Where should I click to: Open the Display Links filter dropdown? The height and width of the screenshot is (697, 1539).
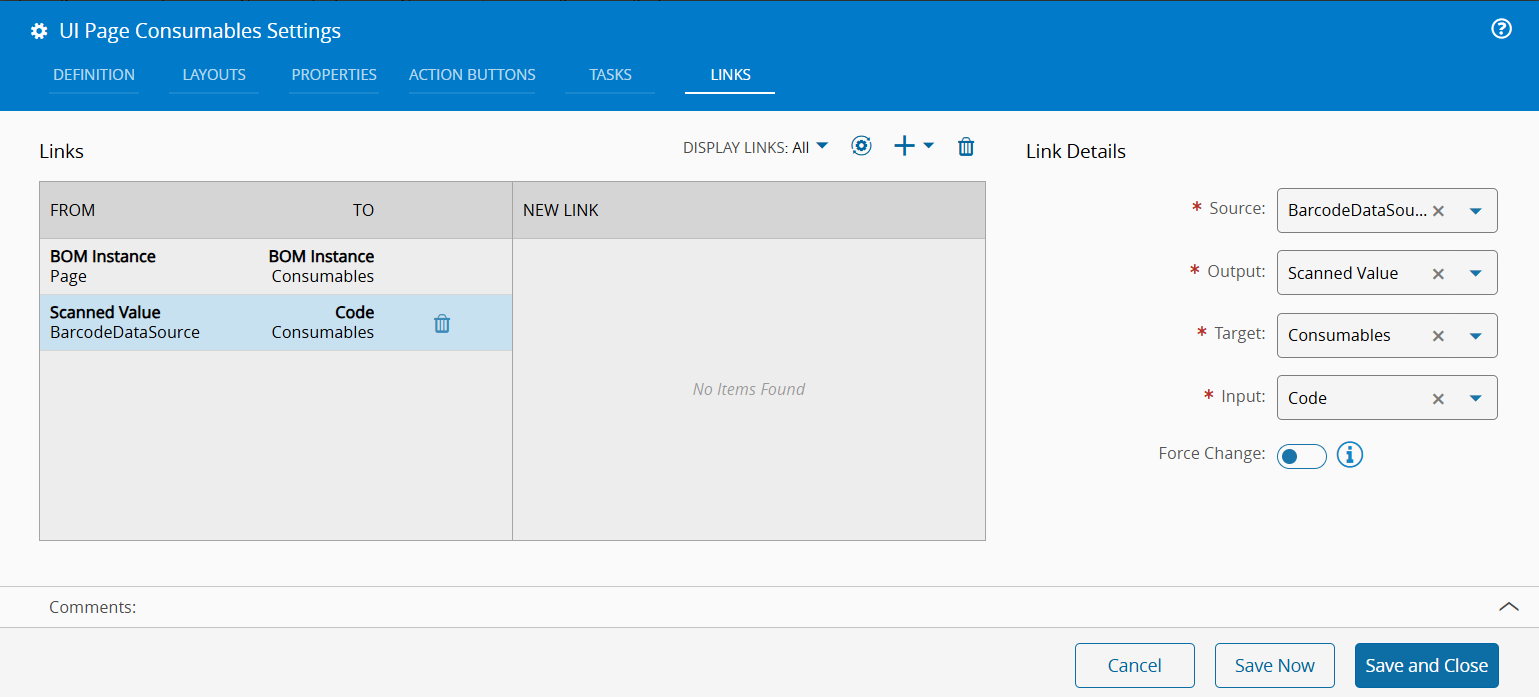pyautogui.click(x=756, y=147)
